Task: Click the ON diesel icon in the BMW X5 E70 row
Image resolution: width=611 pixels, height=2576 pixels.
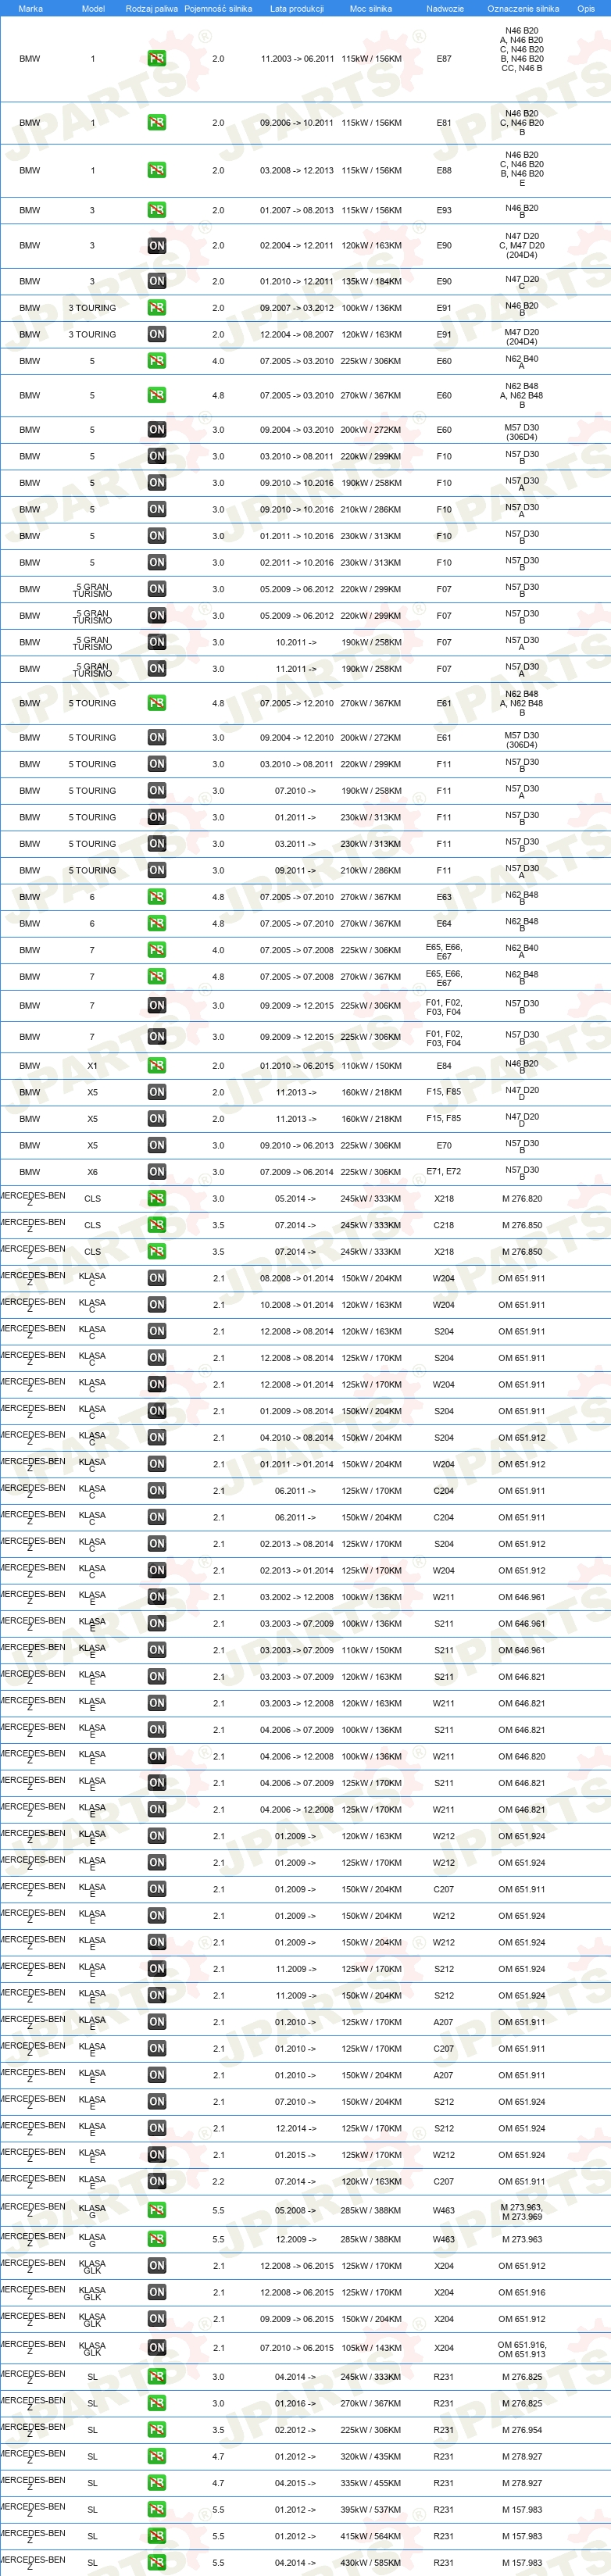Action: pyautogui.click(x=157, y=1146)
